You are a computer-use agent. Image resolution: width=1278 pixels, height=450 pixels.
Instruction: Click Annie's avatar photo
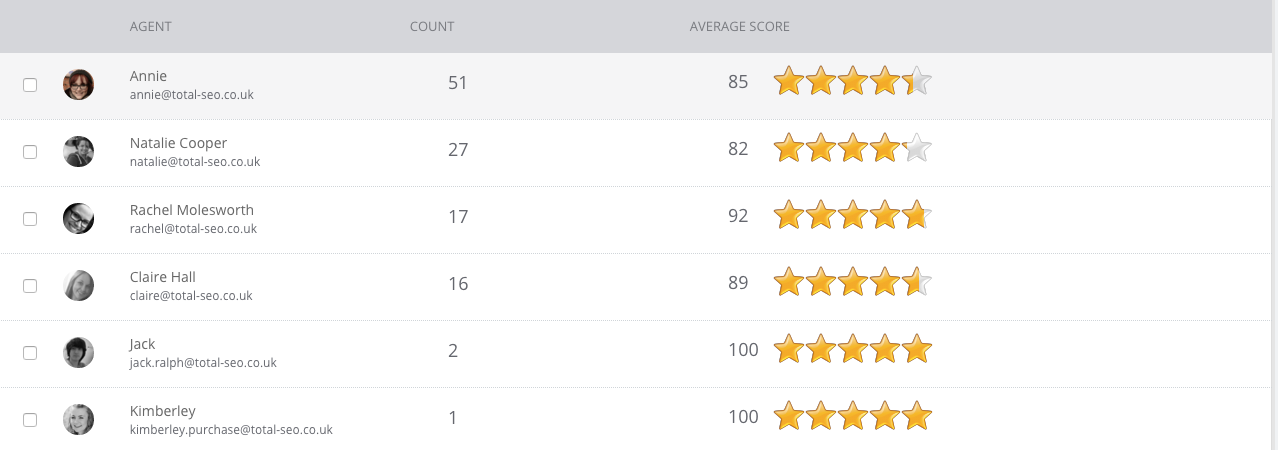78,85
